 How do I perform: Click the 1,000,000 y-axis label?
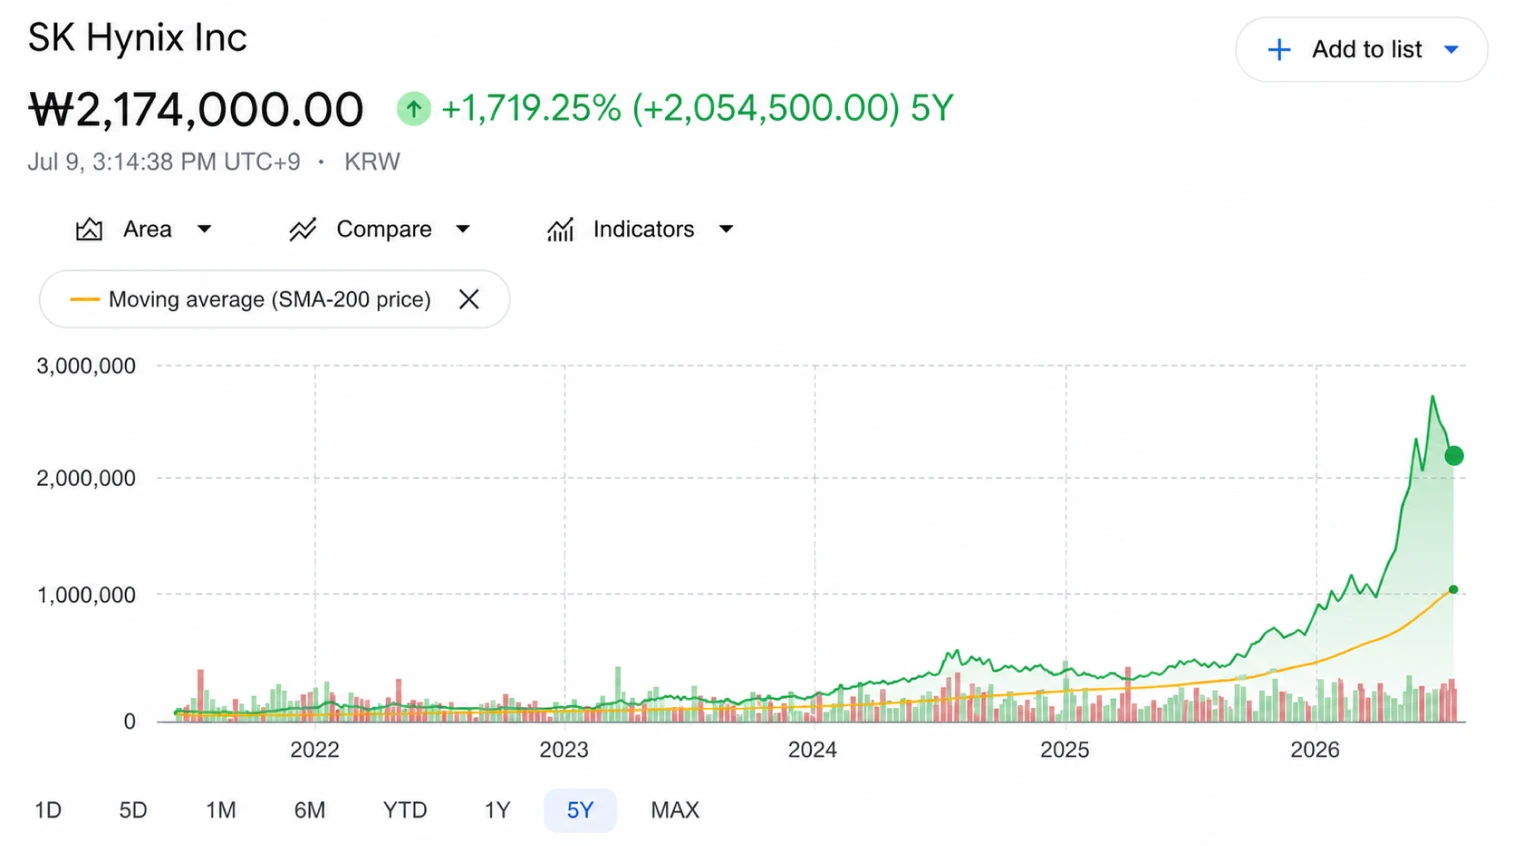pos(86,595)
